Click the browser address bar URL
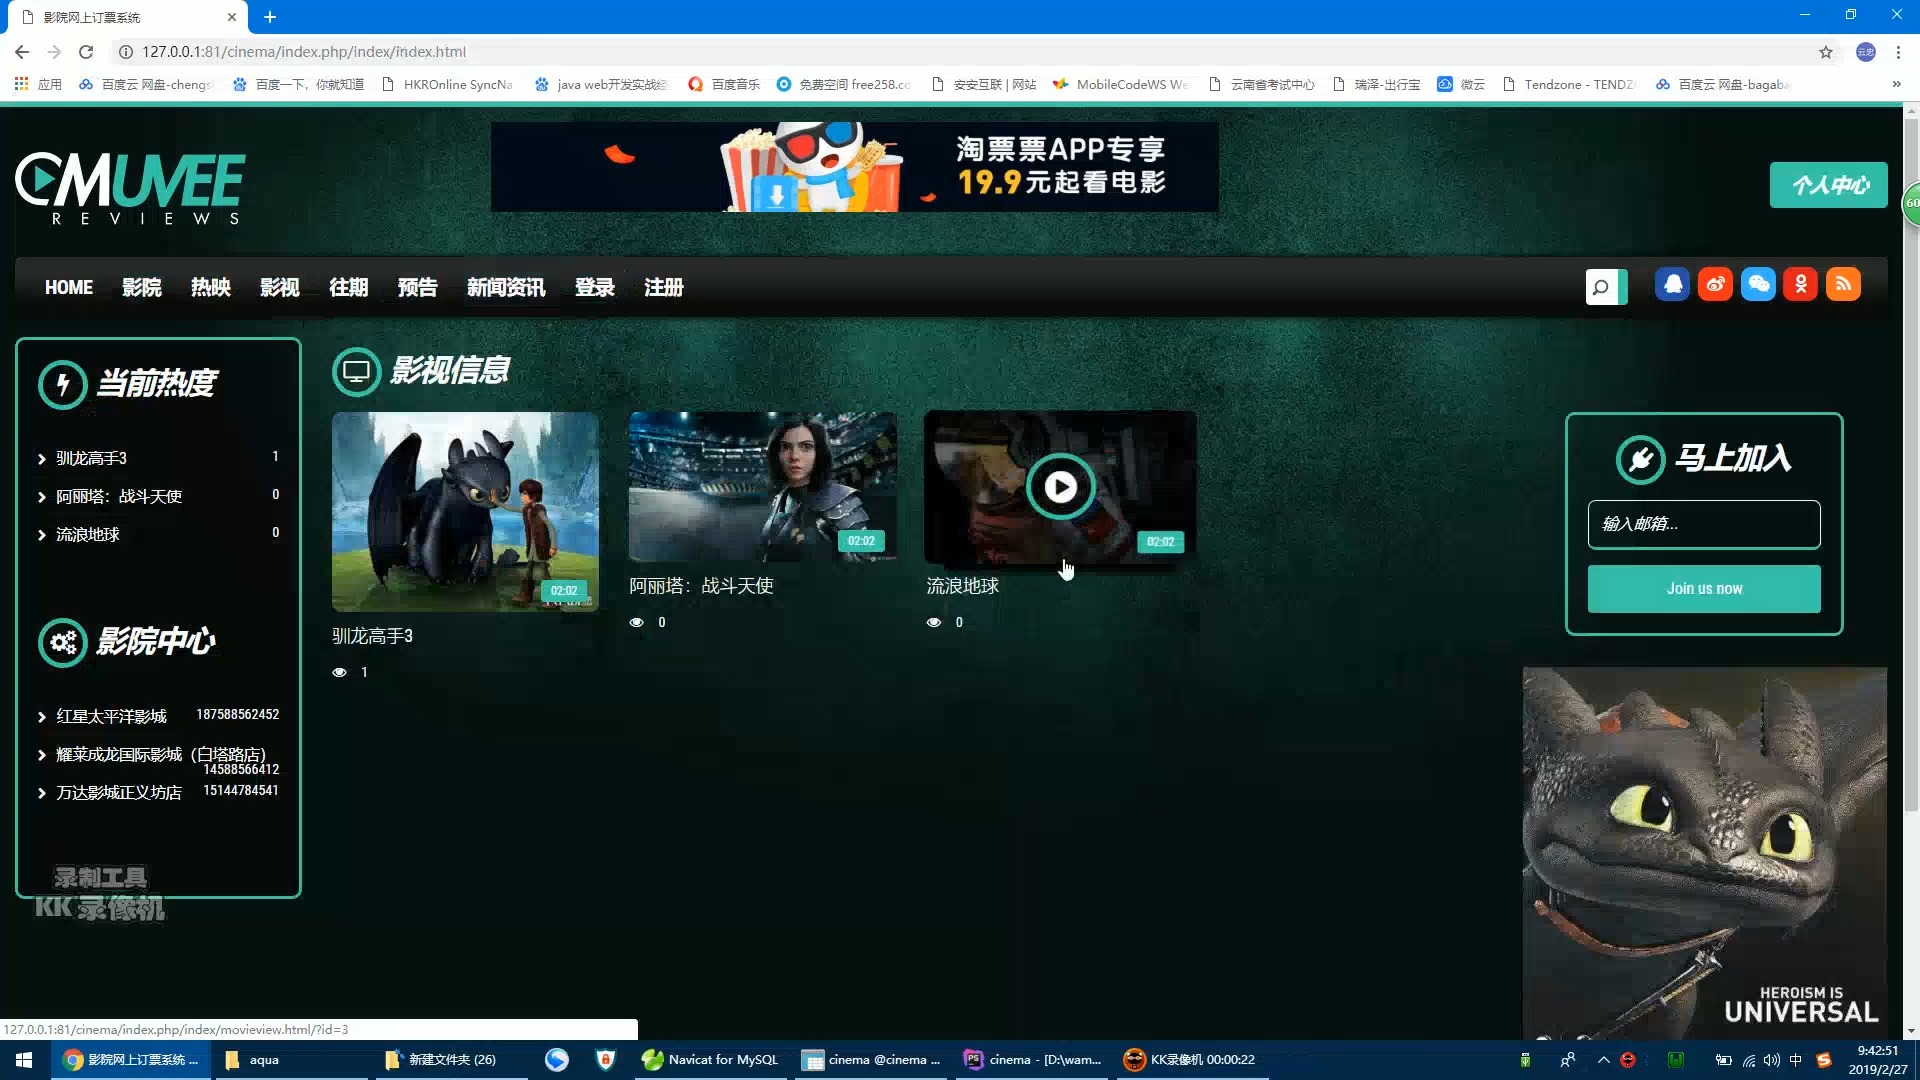This screenshot has width=1920, height=1080. tap(303, 52)
